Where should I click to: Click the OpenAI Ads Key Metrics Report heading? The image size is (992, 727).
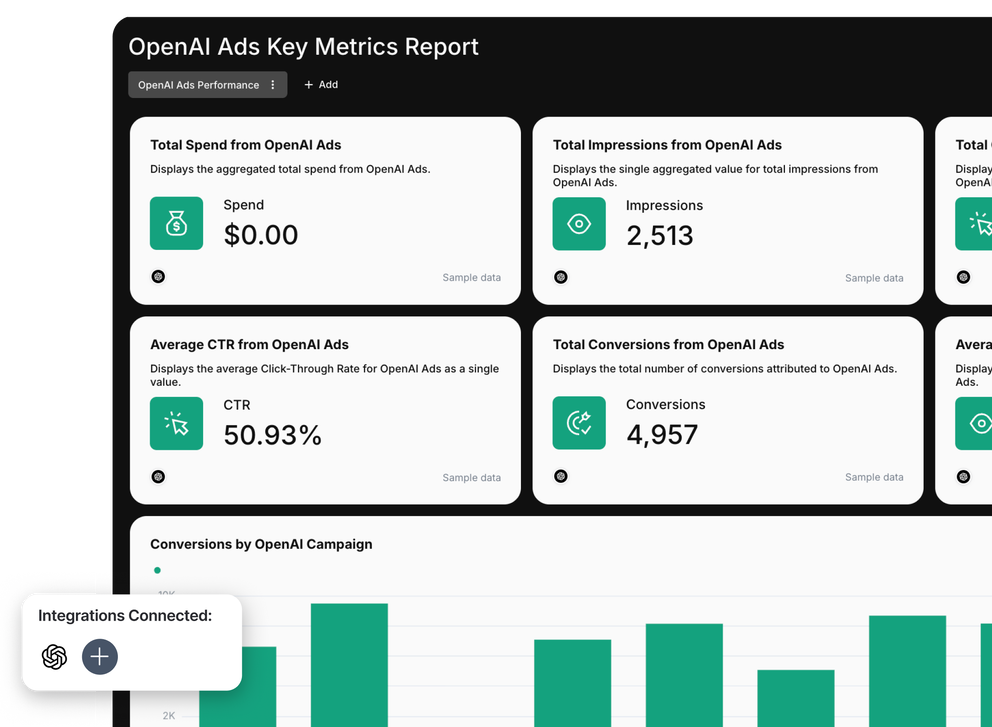(303, 47)
